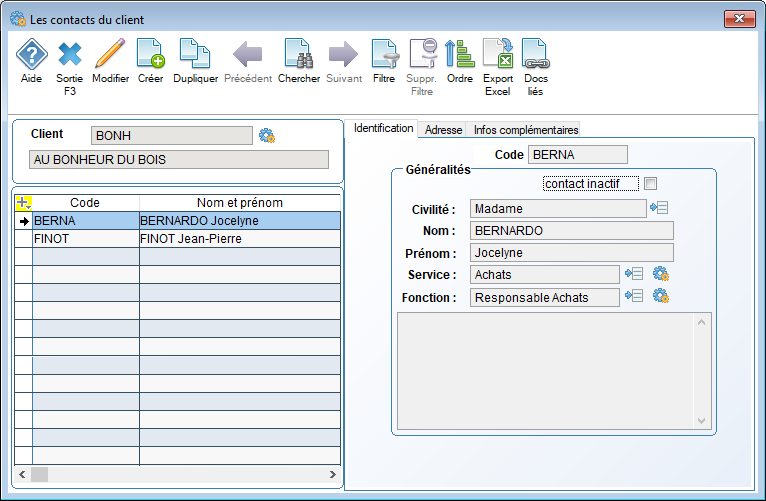
Task: Click the Service field showing Achats
Action: (x=545, y=274)
